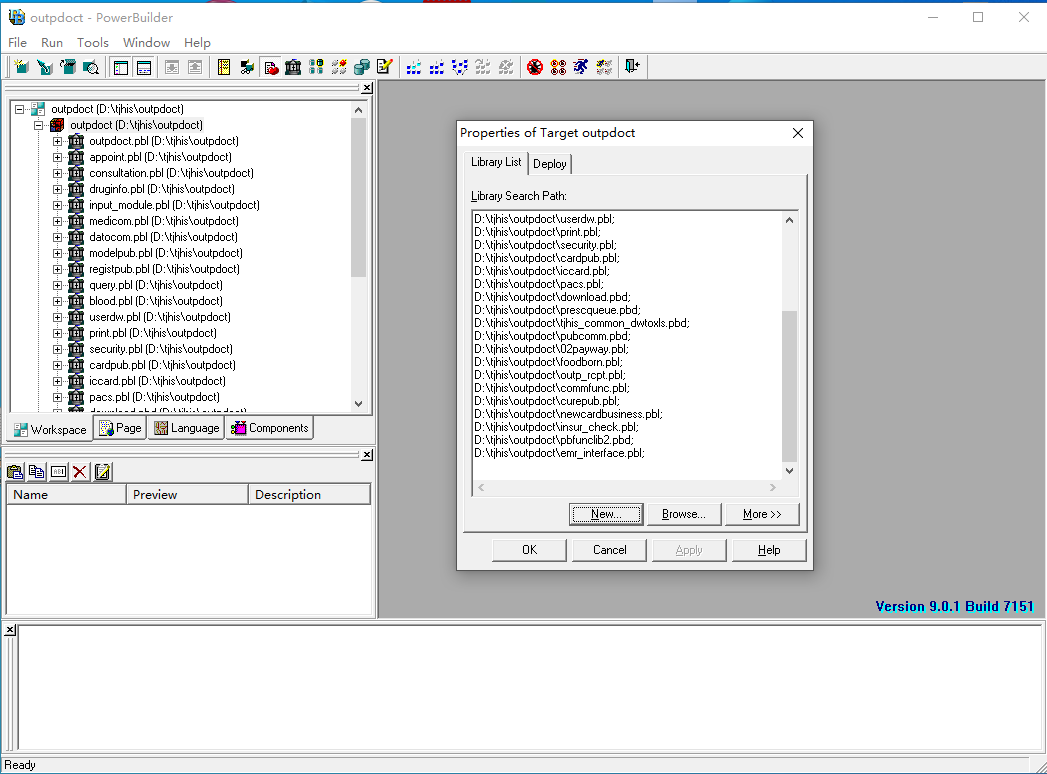Expand the input_module.pbl library node
Screen dimensions: 1047x774
tap(57, 205)
